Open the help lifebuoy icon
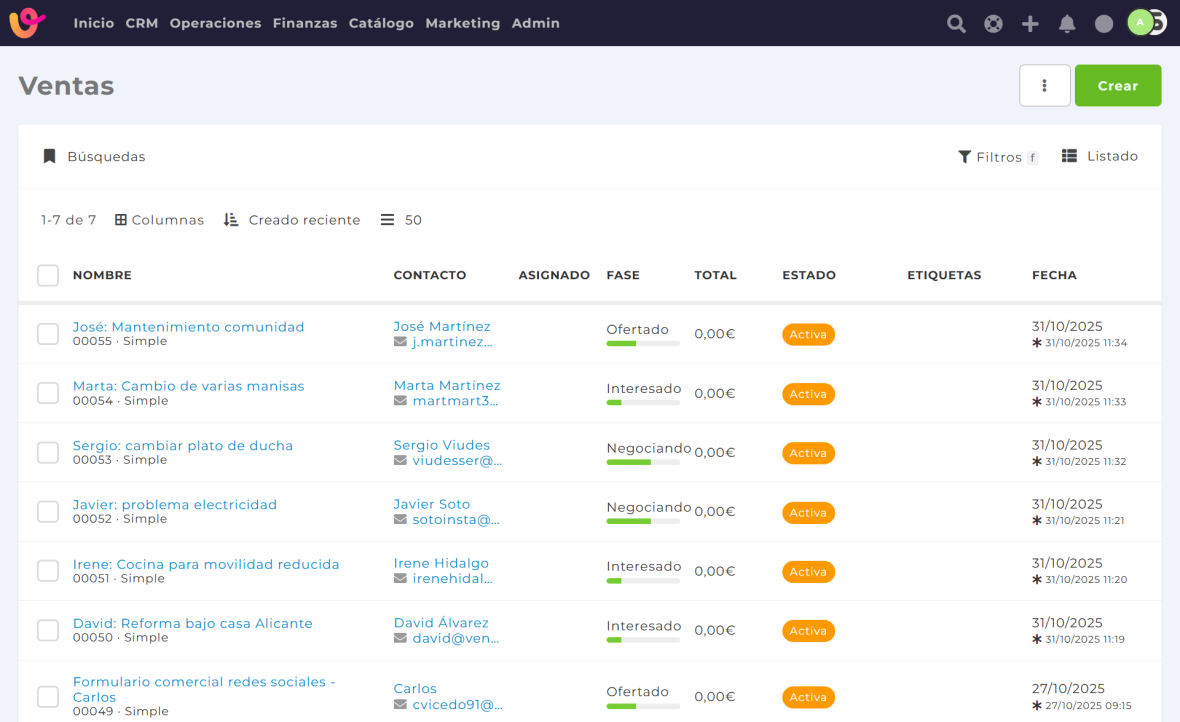The height and width of the screenshot is (722, 1180). click(x=993, y=23)
